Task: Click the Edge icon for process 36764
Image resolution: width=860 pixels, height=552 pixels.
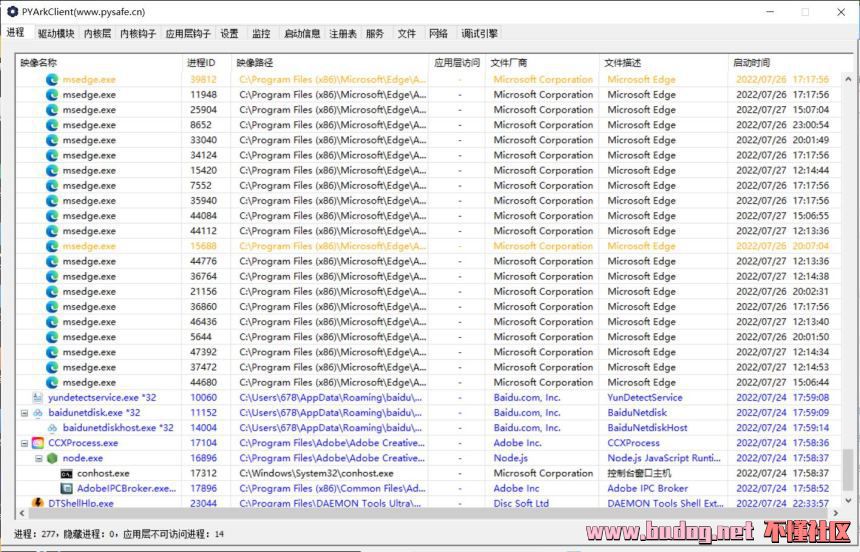Action: click(x=52, y=277)
